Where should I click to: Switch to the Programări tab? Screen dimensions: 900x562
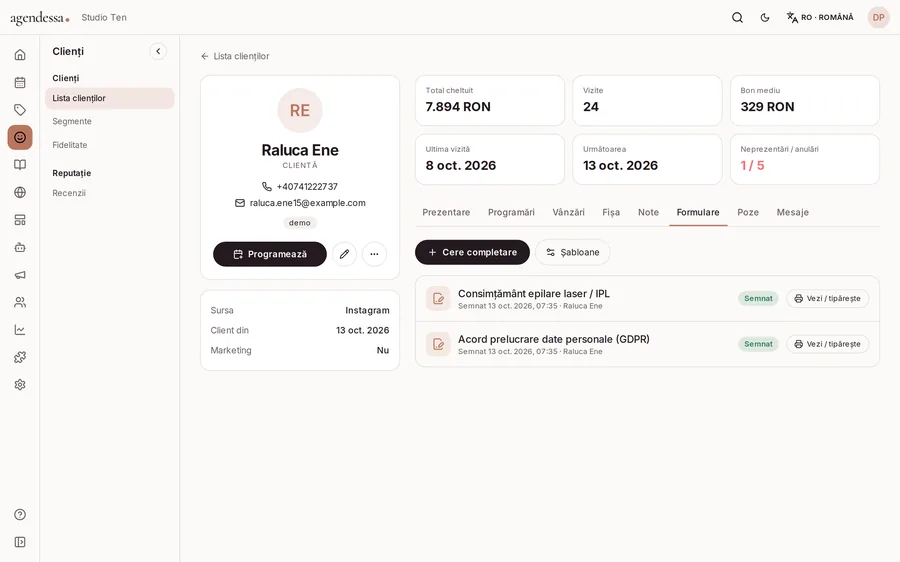click(511, 212)
